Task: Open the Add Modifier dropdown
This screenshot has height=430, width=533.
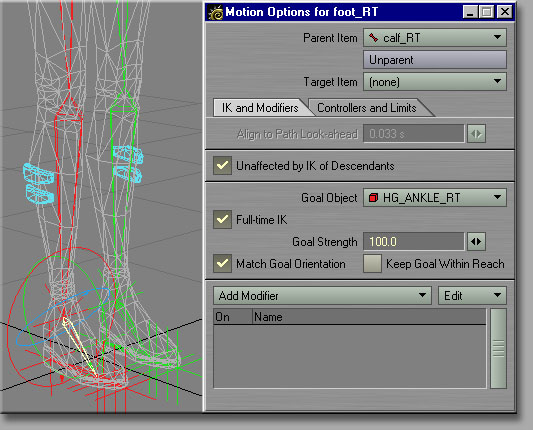Action: (322, 295)
